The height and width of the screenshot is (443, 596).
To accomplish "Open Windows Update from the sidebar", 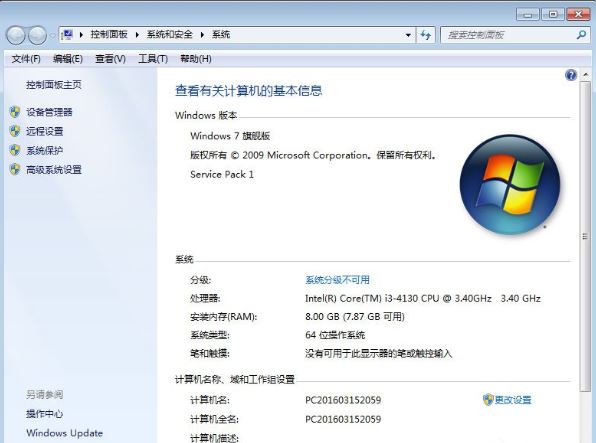I will tap(64, 433).
